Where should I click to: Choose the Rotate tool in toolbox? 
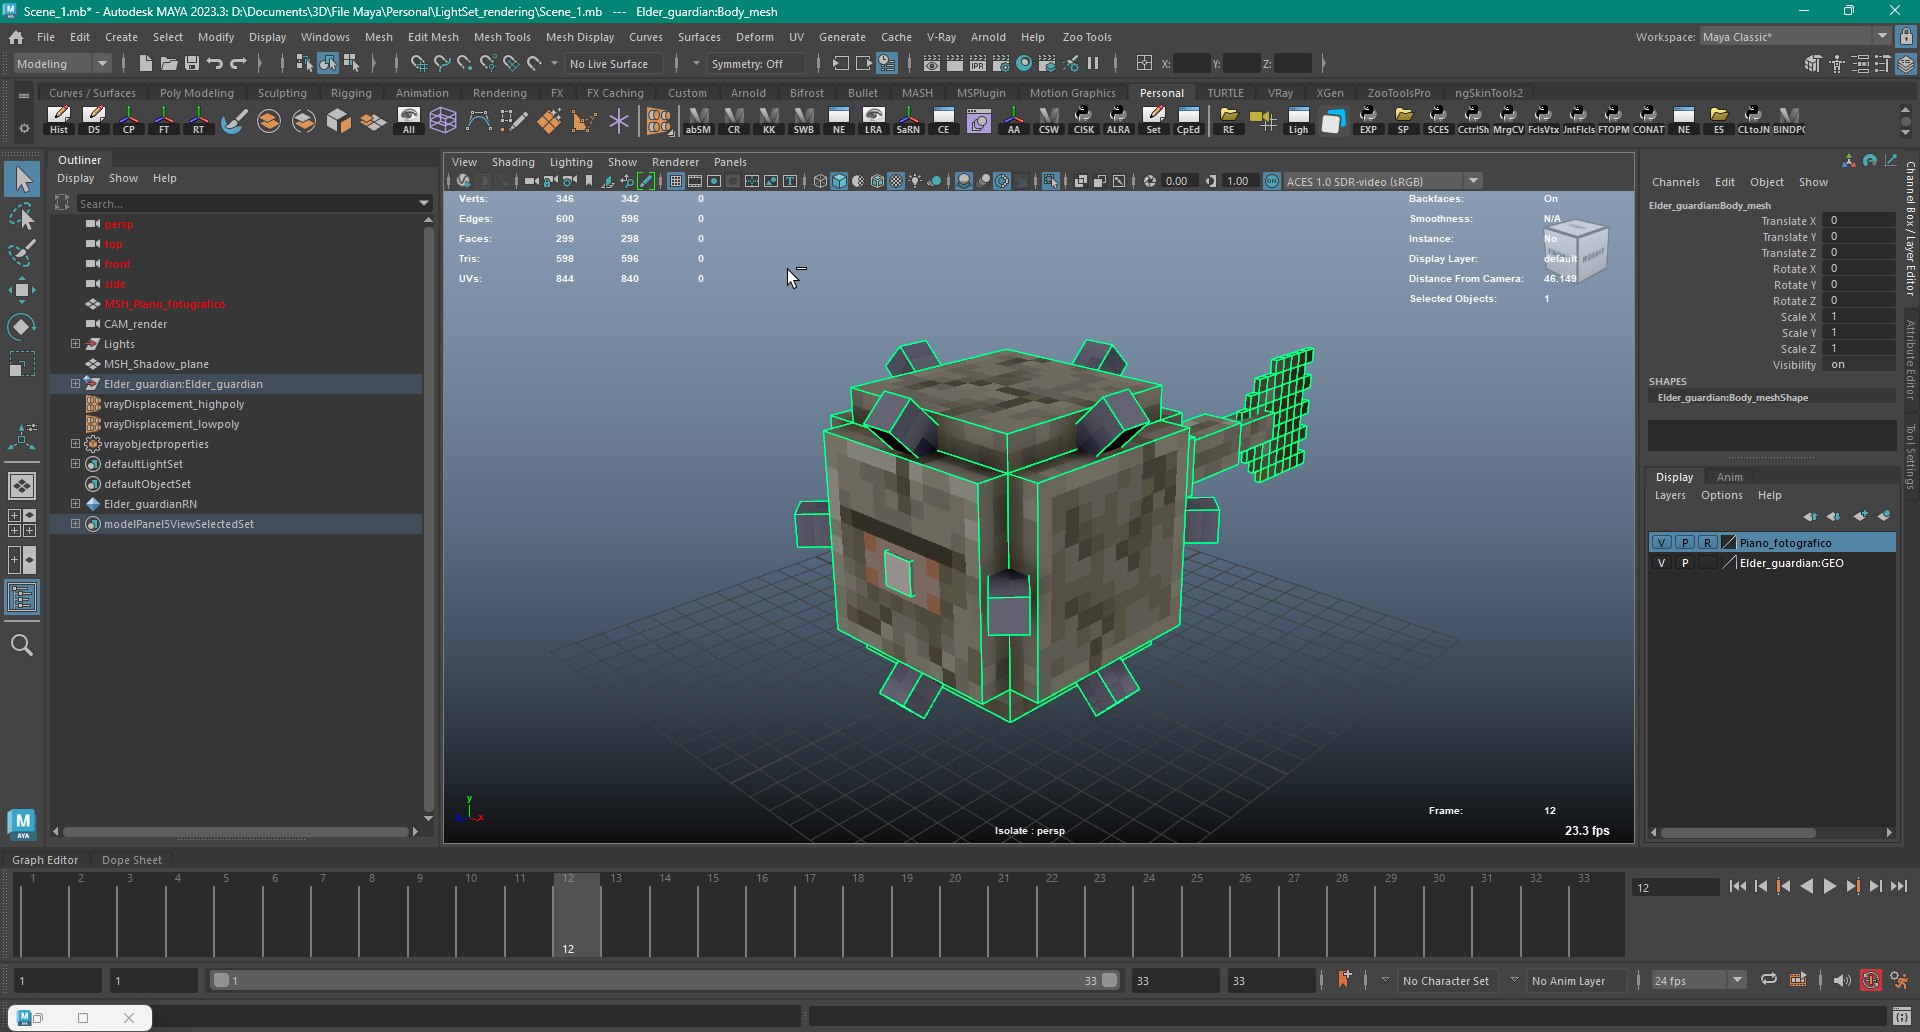point(22,327)
